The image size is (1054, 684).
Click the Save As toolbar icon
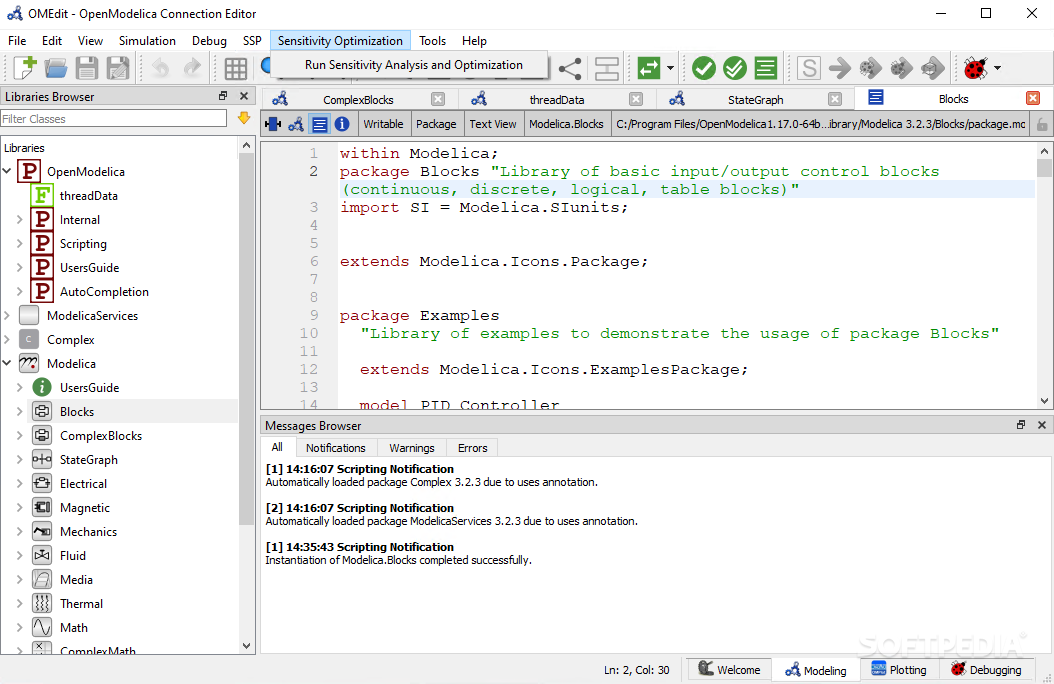pos(118,68)
